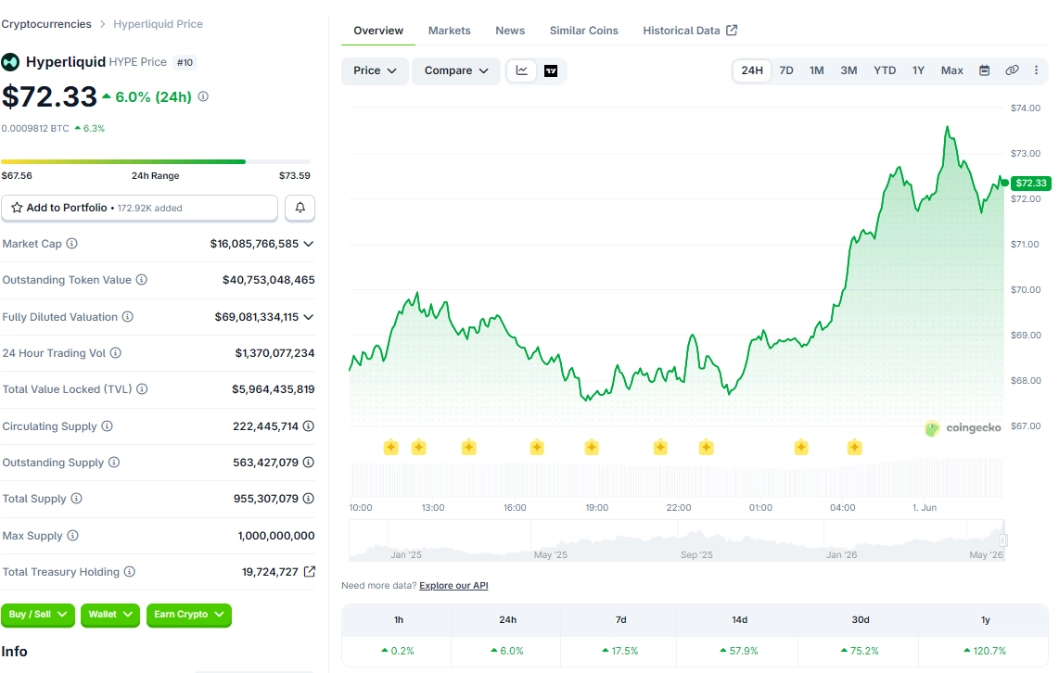
Task: Switch to News tab
Action: click(510, 30)
